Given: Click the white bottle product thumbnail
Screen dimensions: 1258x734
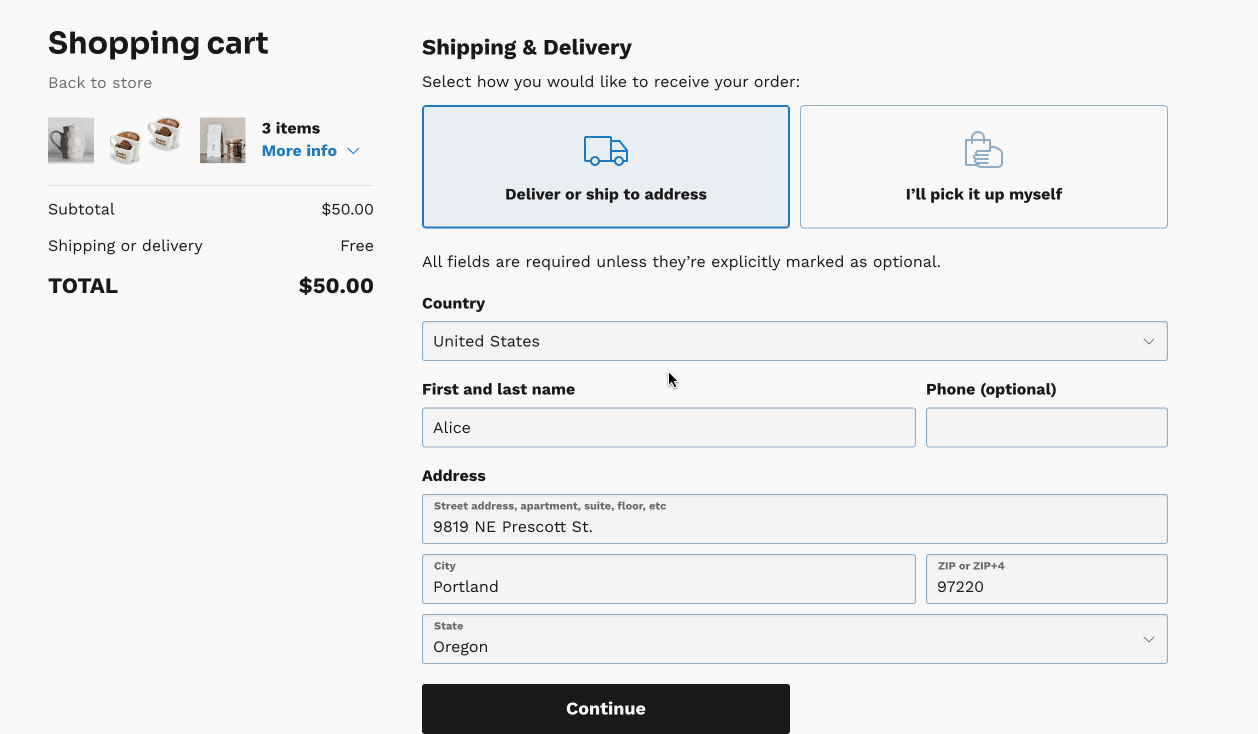Looking at the screenshot, I should 222,139.
